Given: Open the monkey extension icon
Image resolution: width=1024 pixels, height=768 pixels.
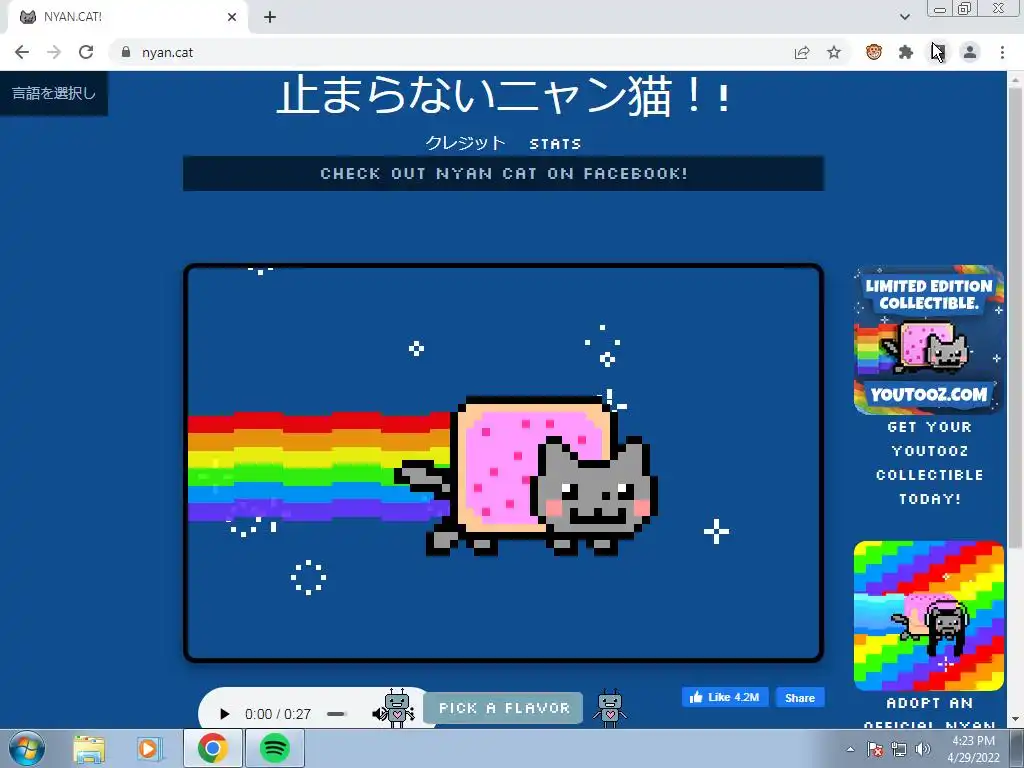Looking at the screenshot, I should click(874, 52).
